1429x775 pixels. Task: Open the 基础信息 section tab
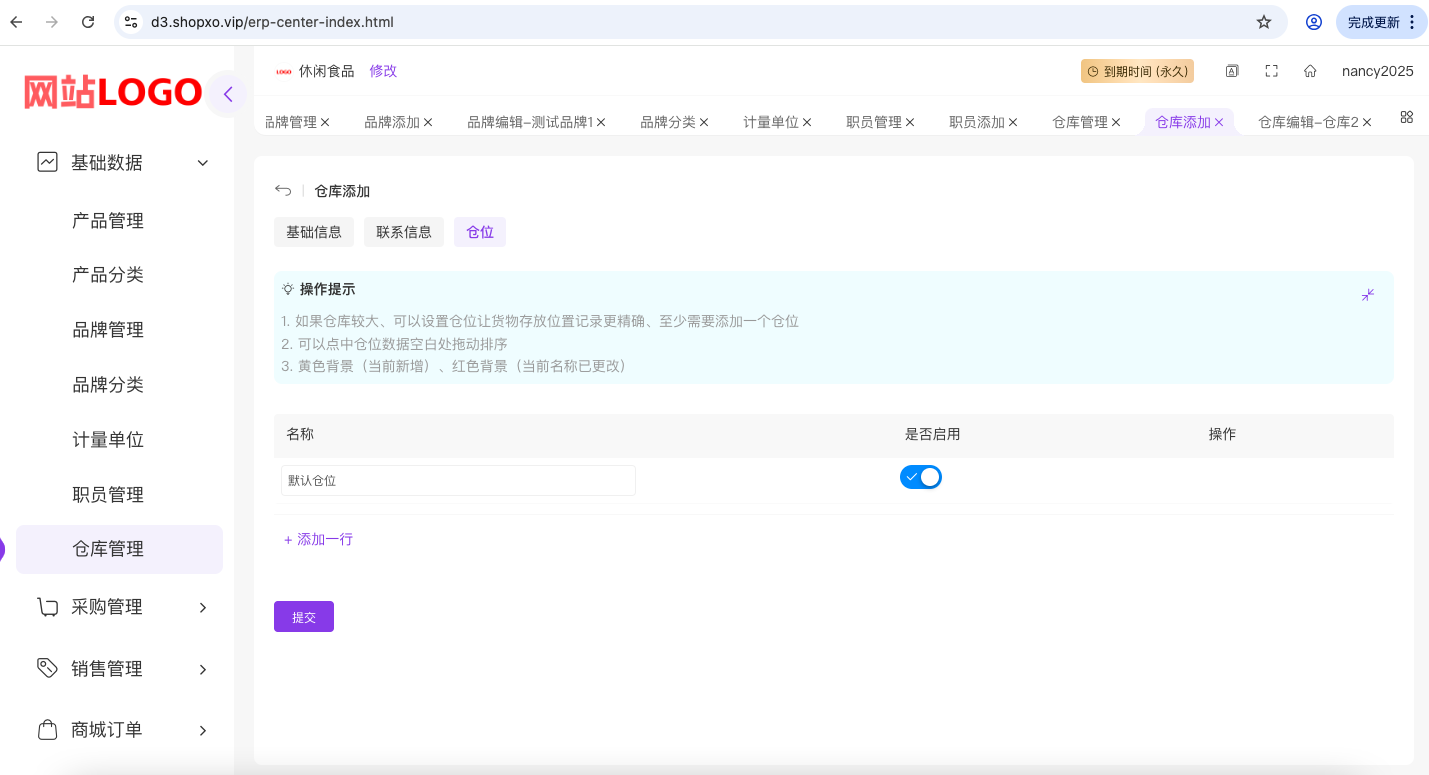click(314, 232)
